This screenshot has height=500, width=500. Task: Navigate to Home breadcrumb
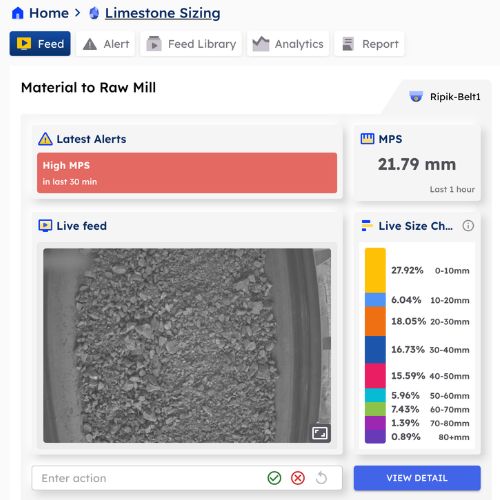pos(49,13)
